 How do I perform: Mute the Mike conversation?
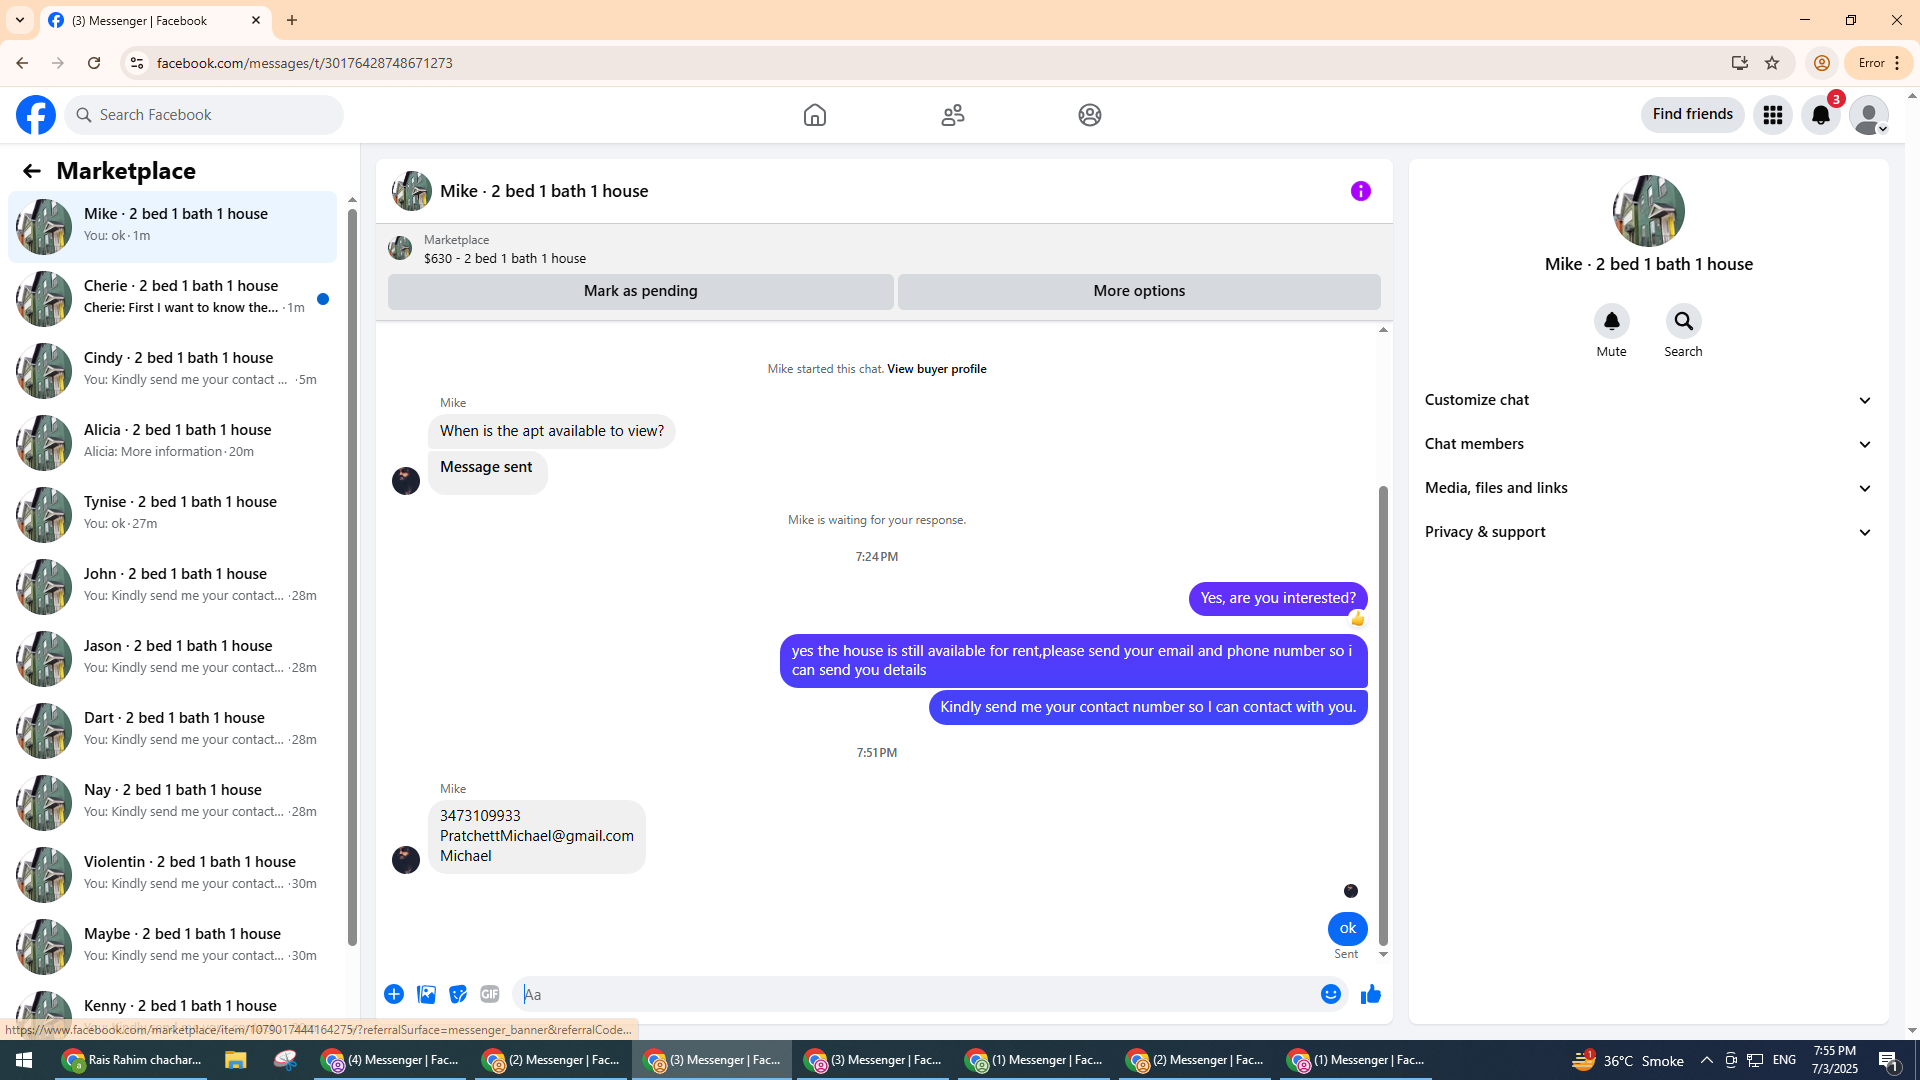pyautogui.click(x=1611, y=322)
